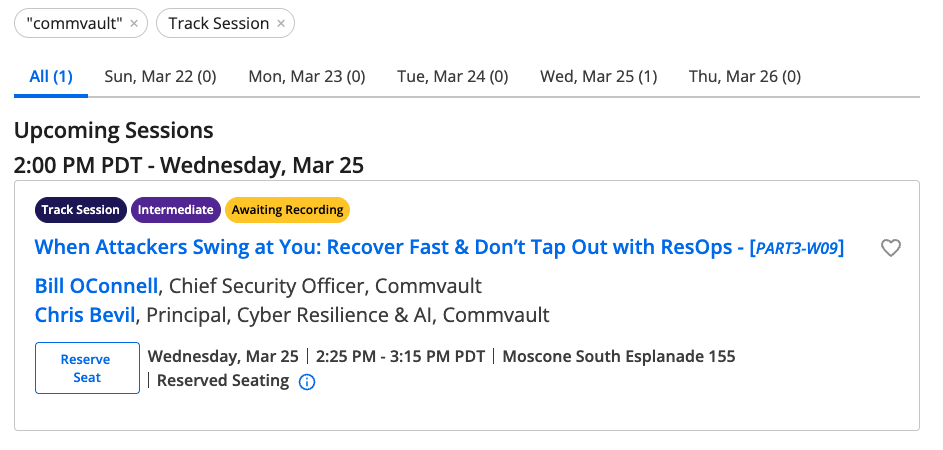Image resolution: width=943 pixels, height=450 pixels.
Task: Switch to the All (1) tab
Action: point(51,76)
